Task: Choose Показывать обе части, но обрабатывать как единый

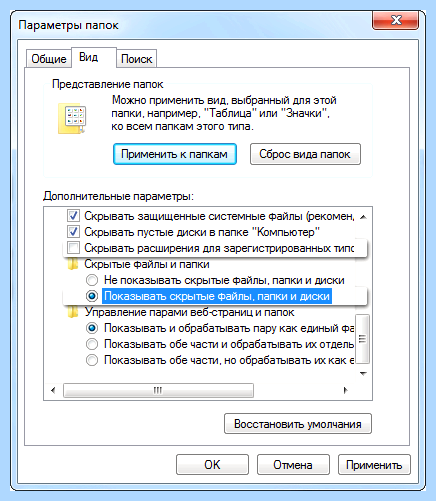Action: click(x=92, y=360)
